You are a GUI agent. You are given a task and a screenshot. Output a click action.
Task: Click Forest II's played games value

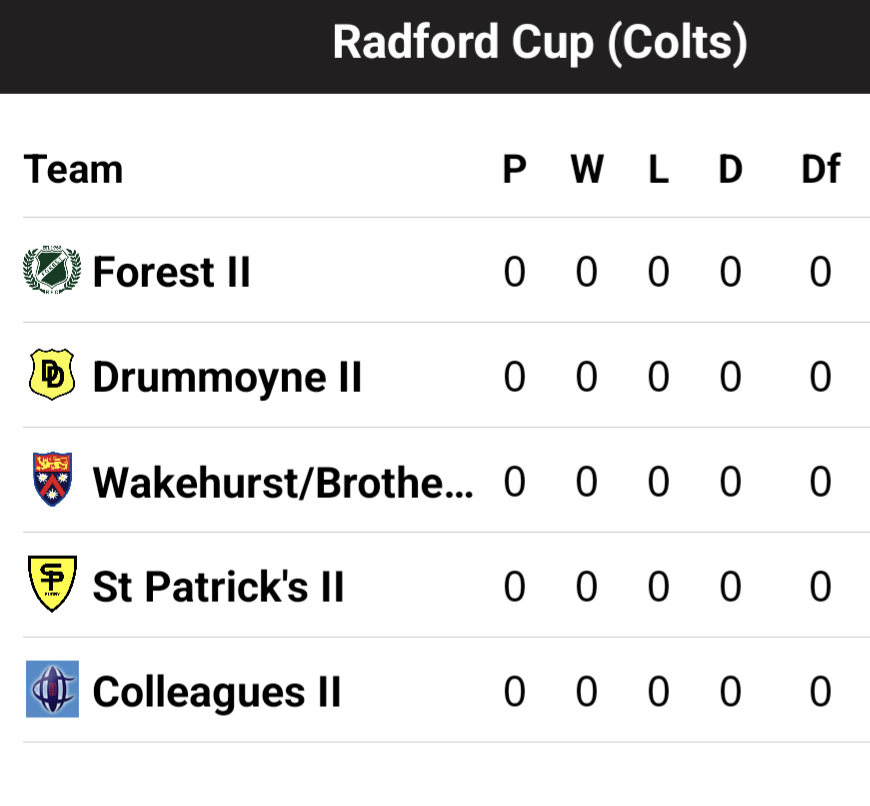tap(514, 272)
